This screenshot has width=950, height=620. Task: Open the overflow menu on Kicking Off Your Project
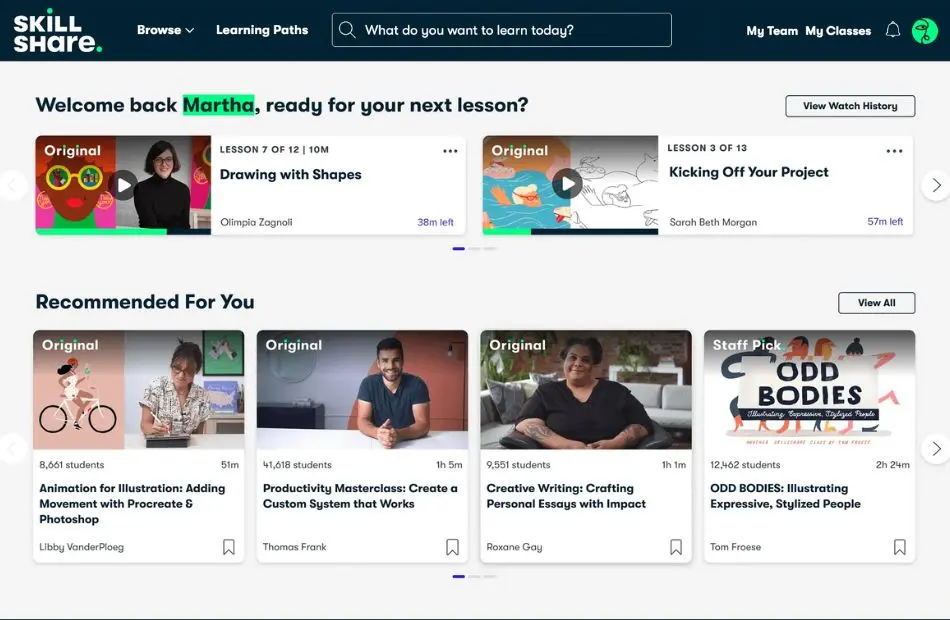[x=893, y=151]
